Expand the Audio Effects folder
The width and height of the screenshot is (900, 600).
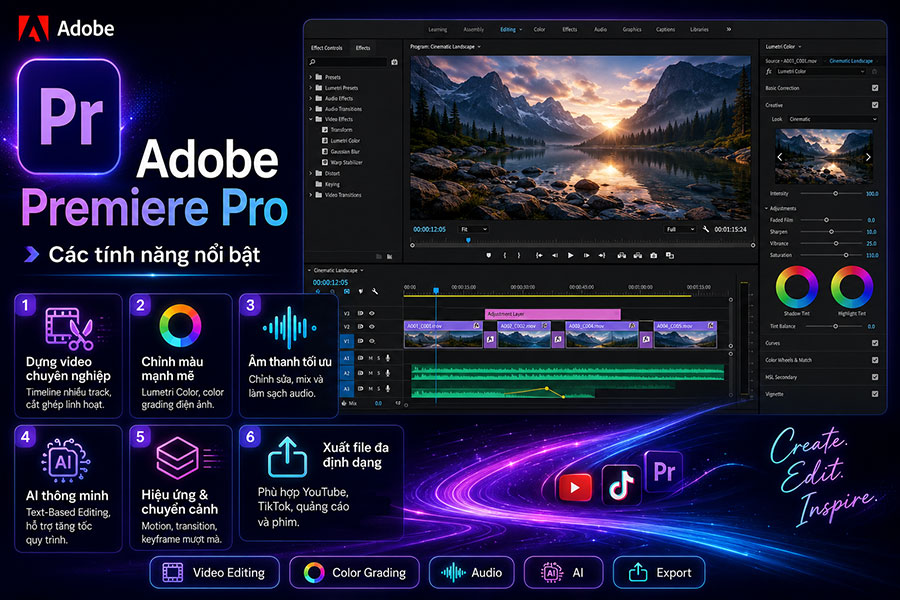click(311, 98)
